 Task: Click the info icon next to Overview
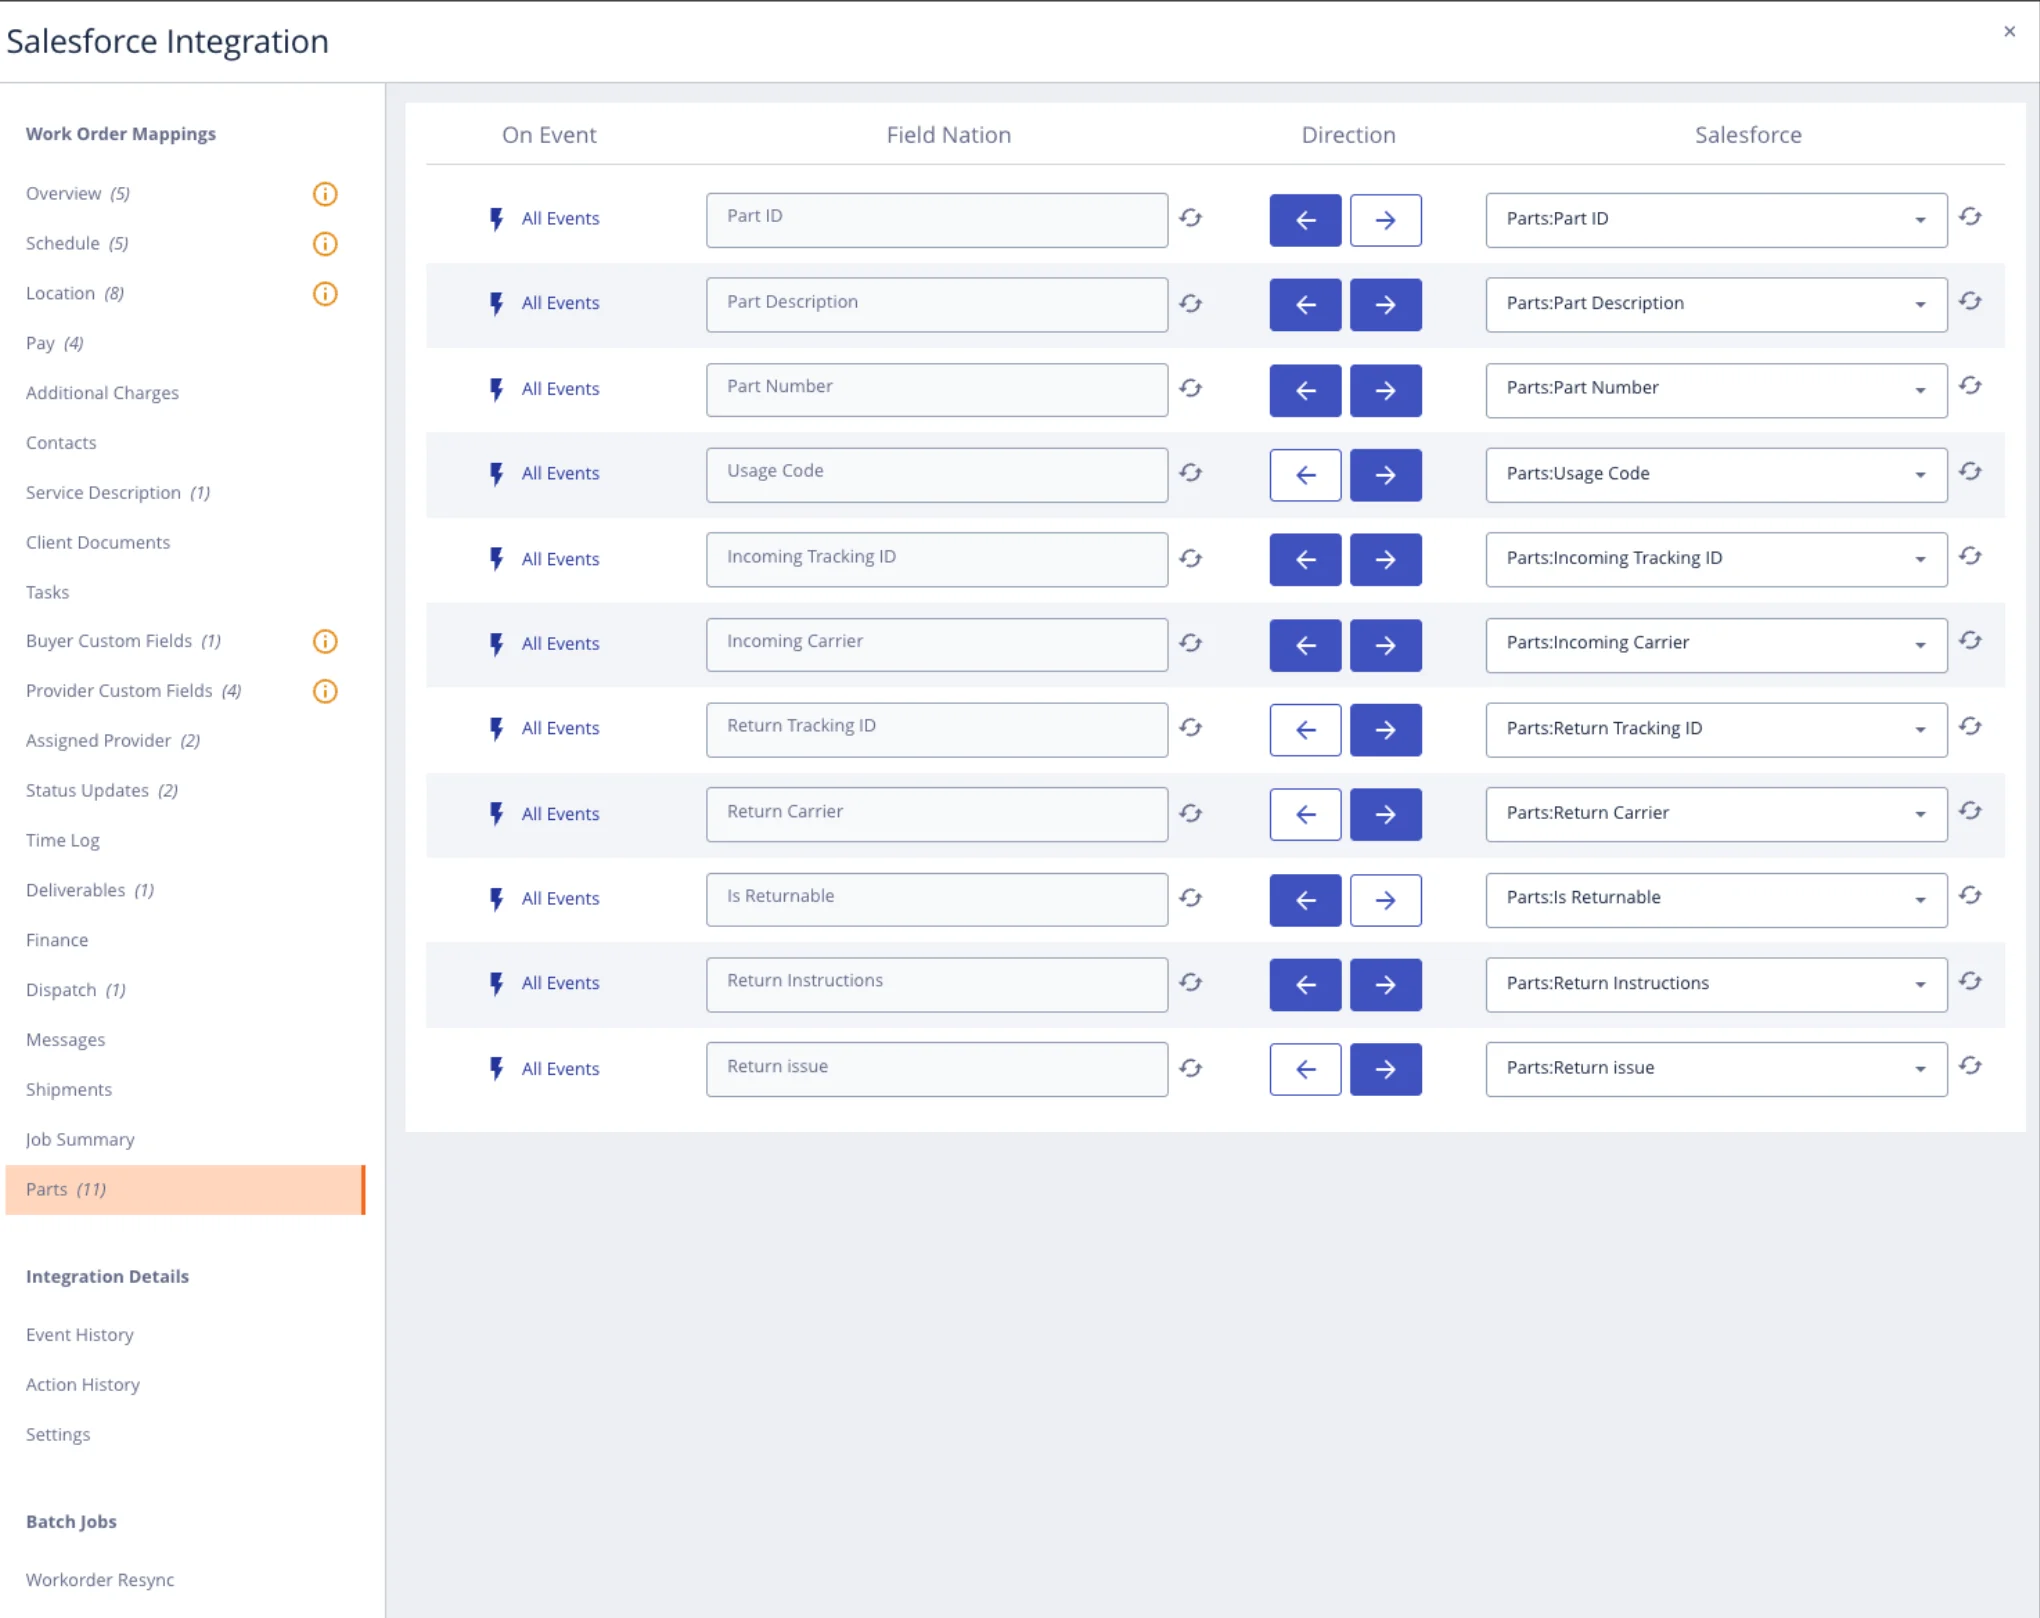click(325, 194)
